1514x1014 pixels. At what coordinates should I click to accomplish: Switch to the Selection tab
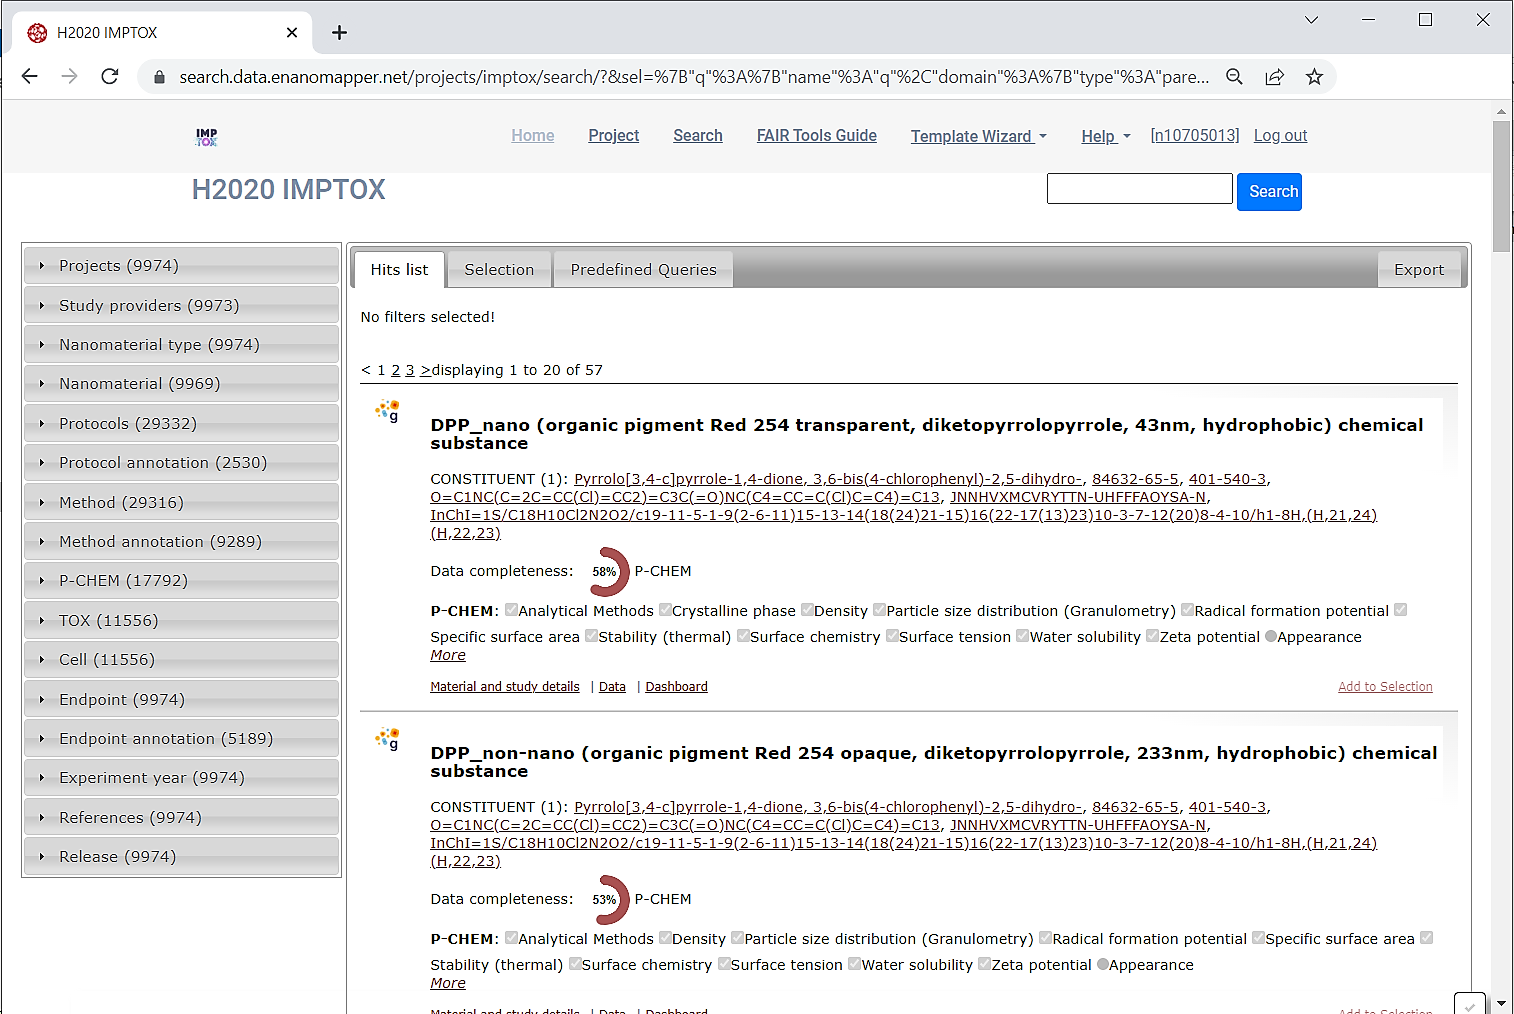499,270
